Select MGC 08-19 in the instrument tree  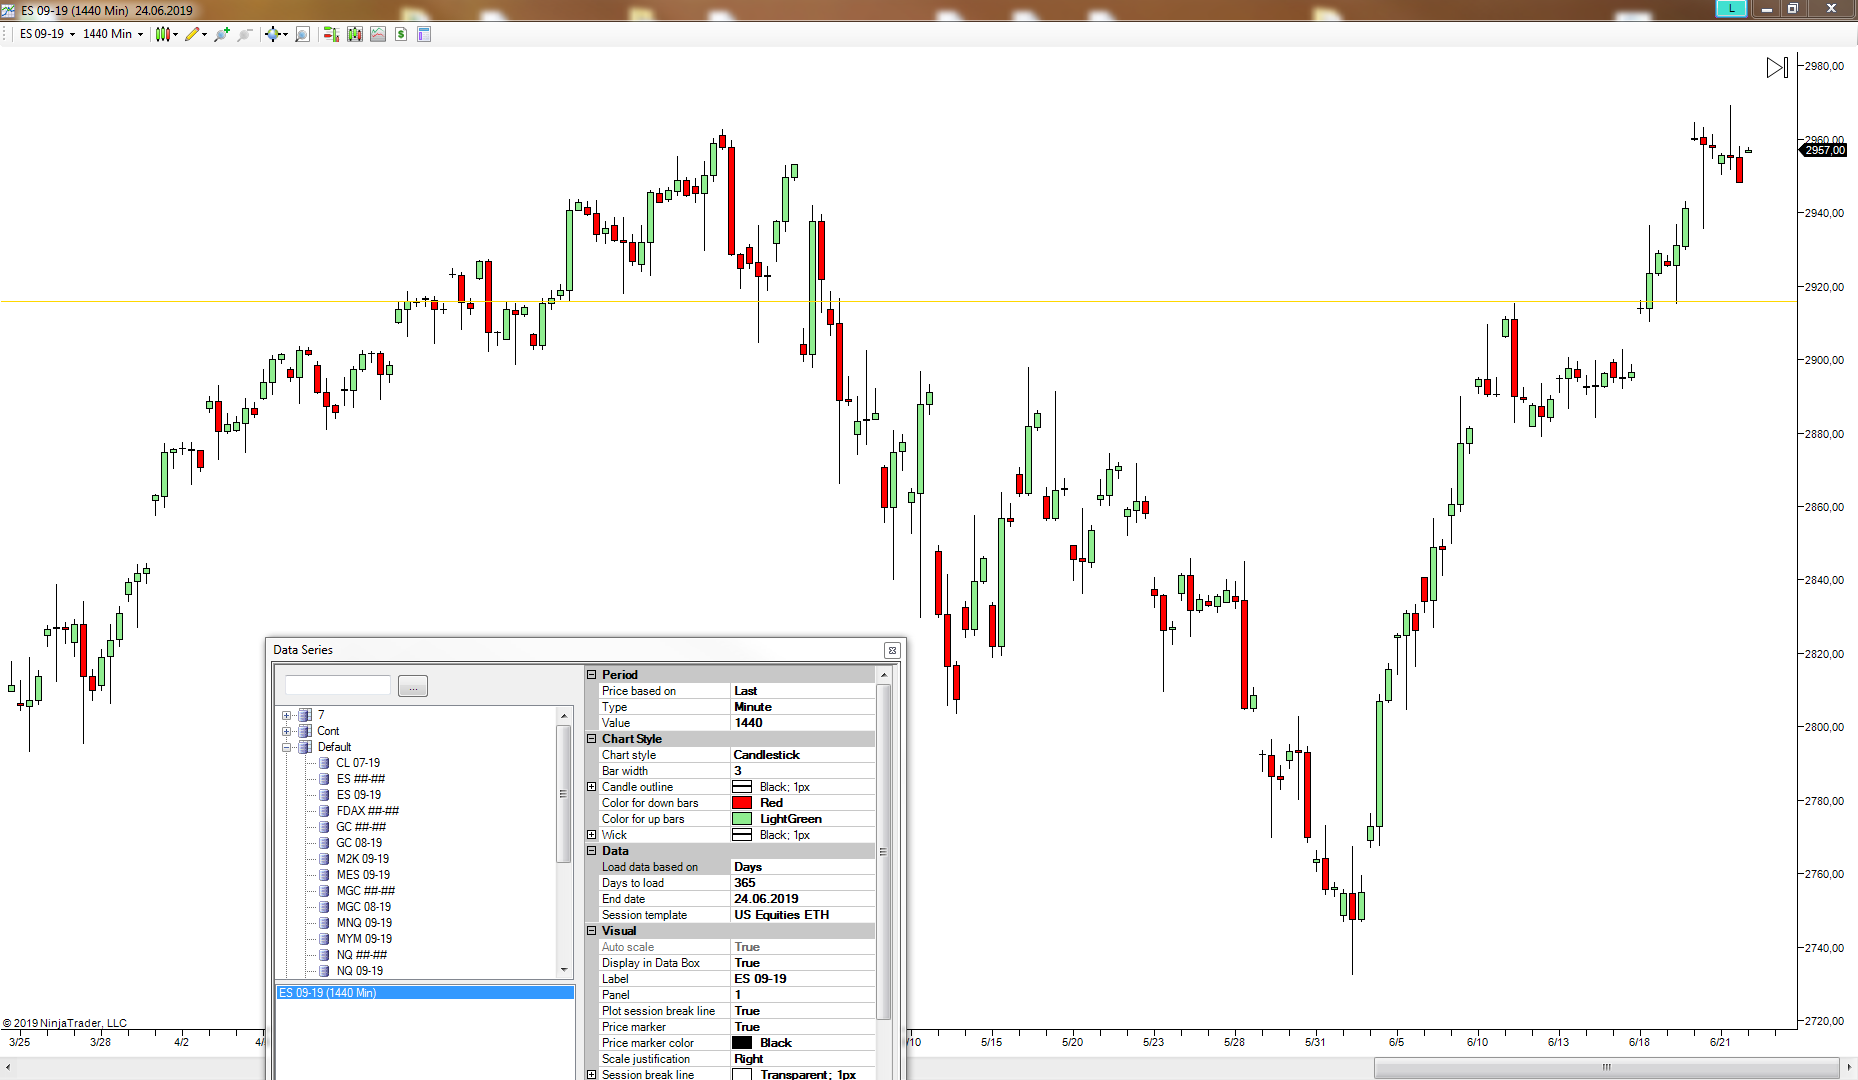click(x=364, y=907)
